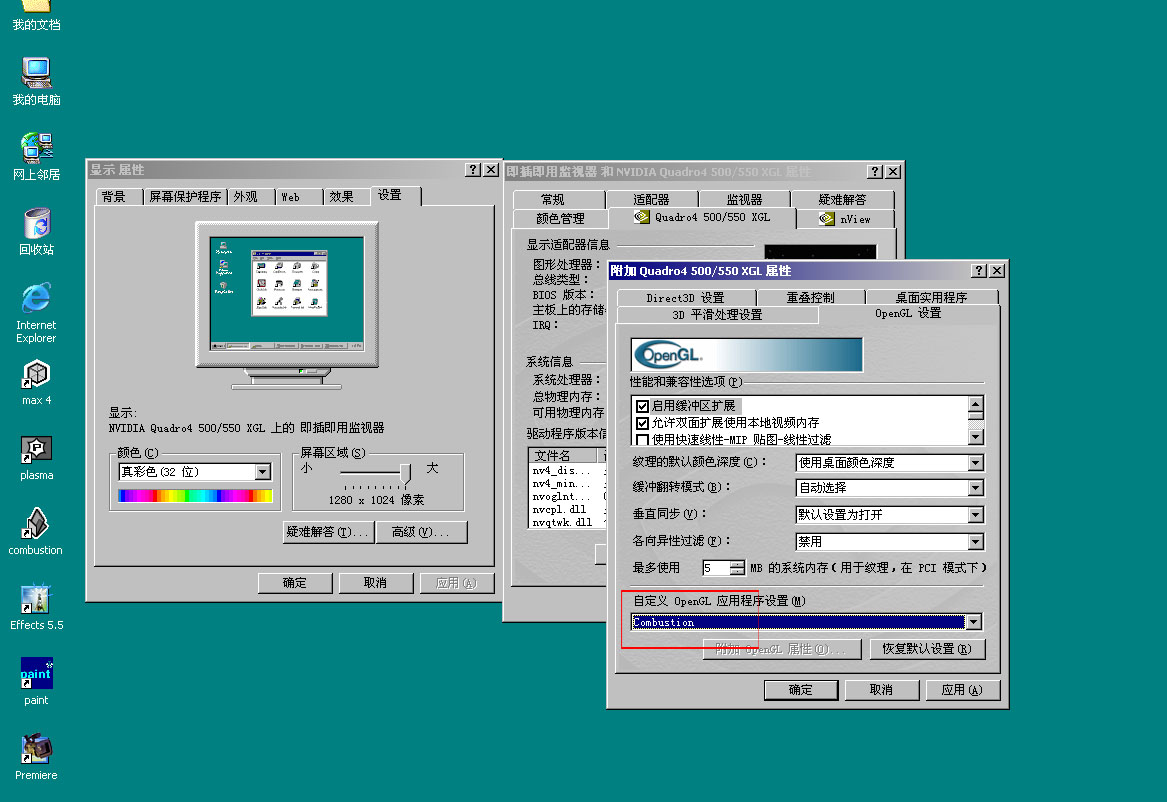The image size is (1167, 802).
Task: Open the 适配器 tab
Action: coord(652,199)
